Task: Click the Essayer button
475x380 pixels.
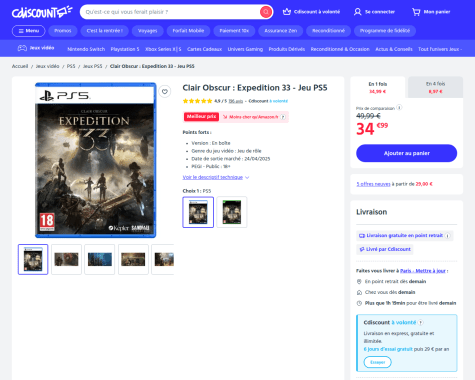Action: coord(377,362)
